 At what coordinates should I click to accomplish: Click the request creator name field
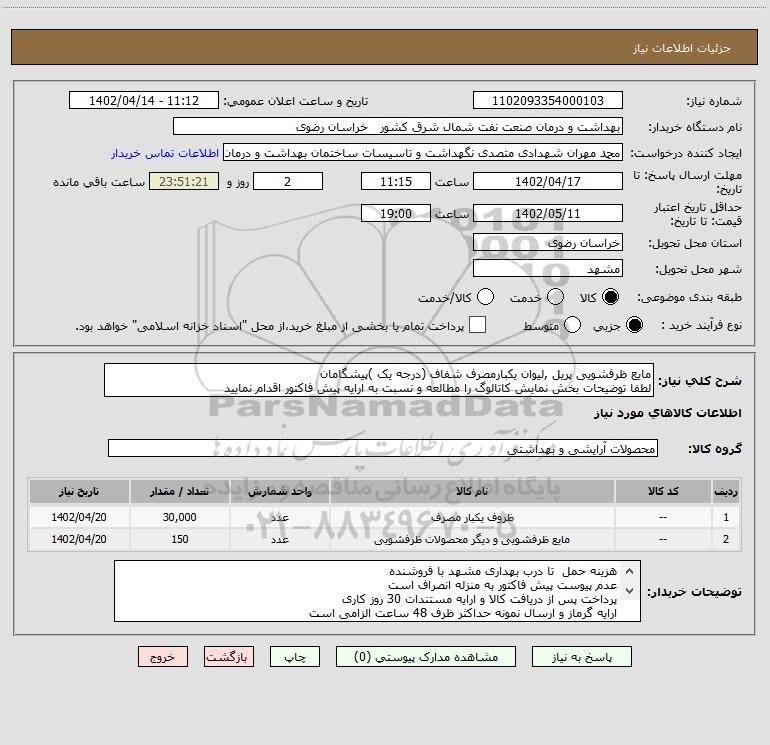[x=423, y=153]
